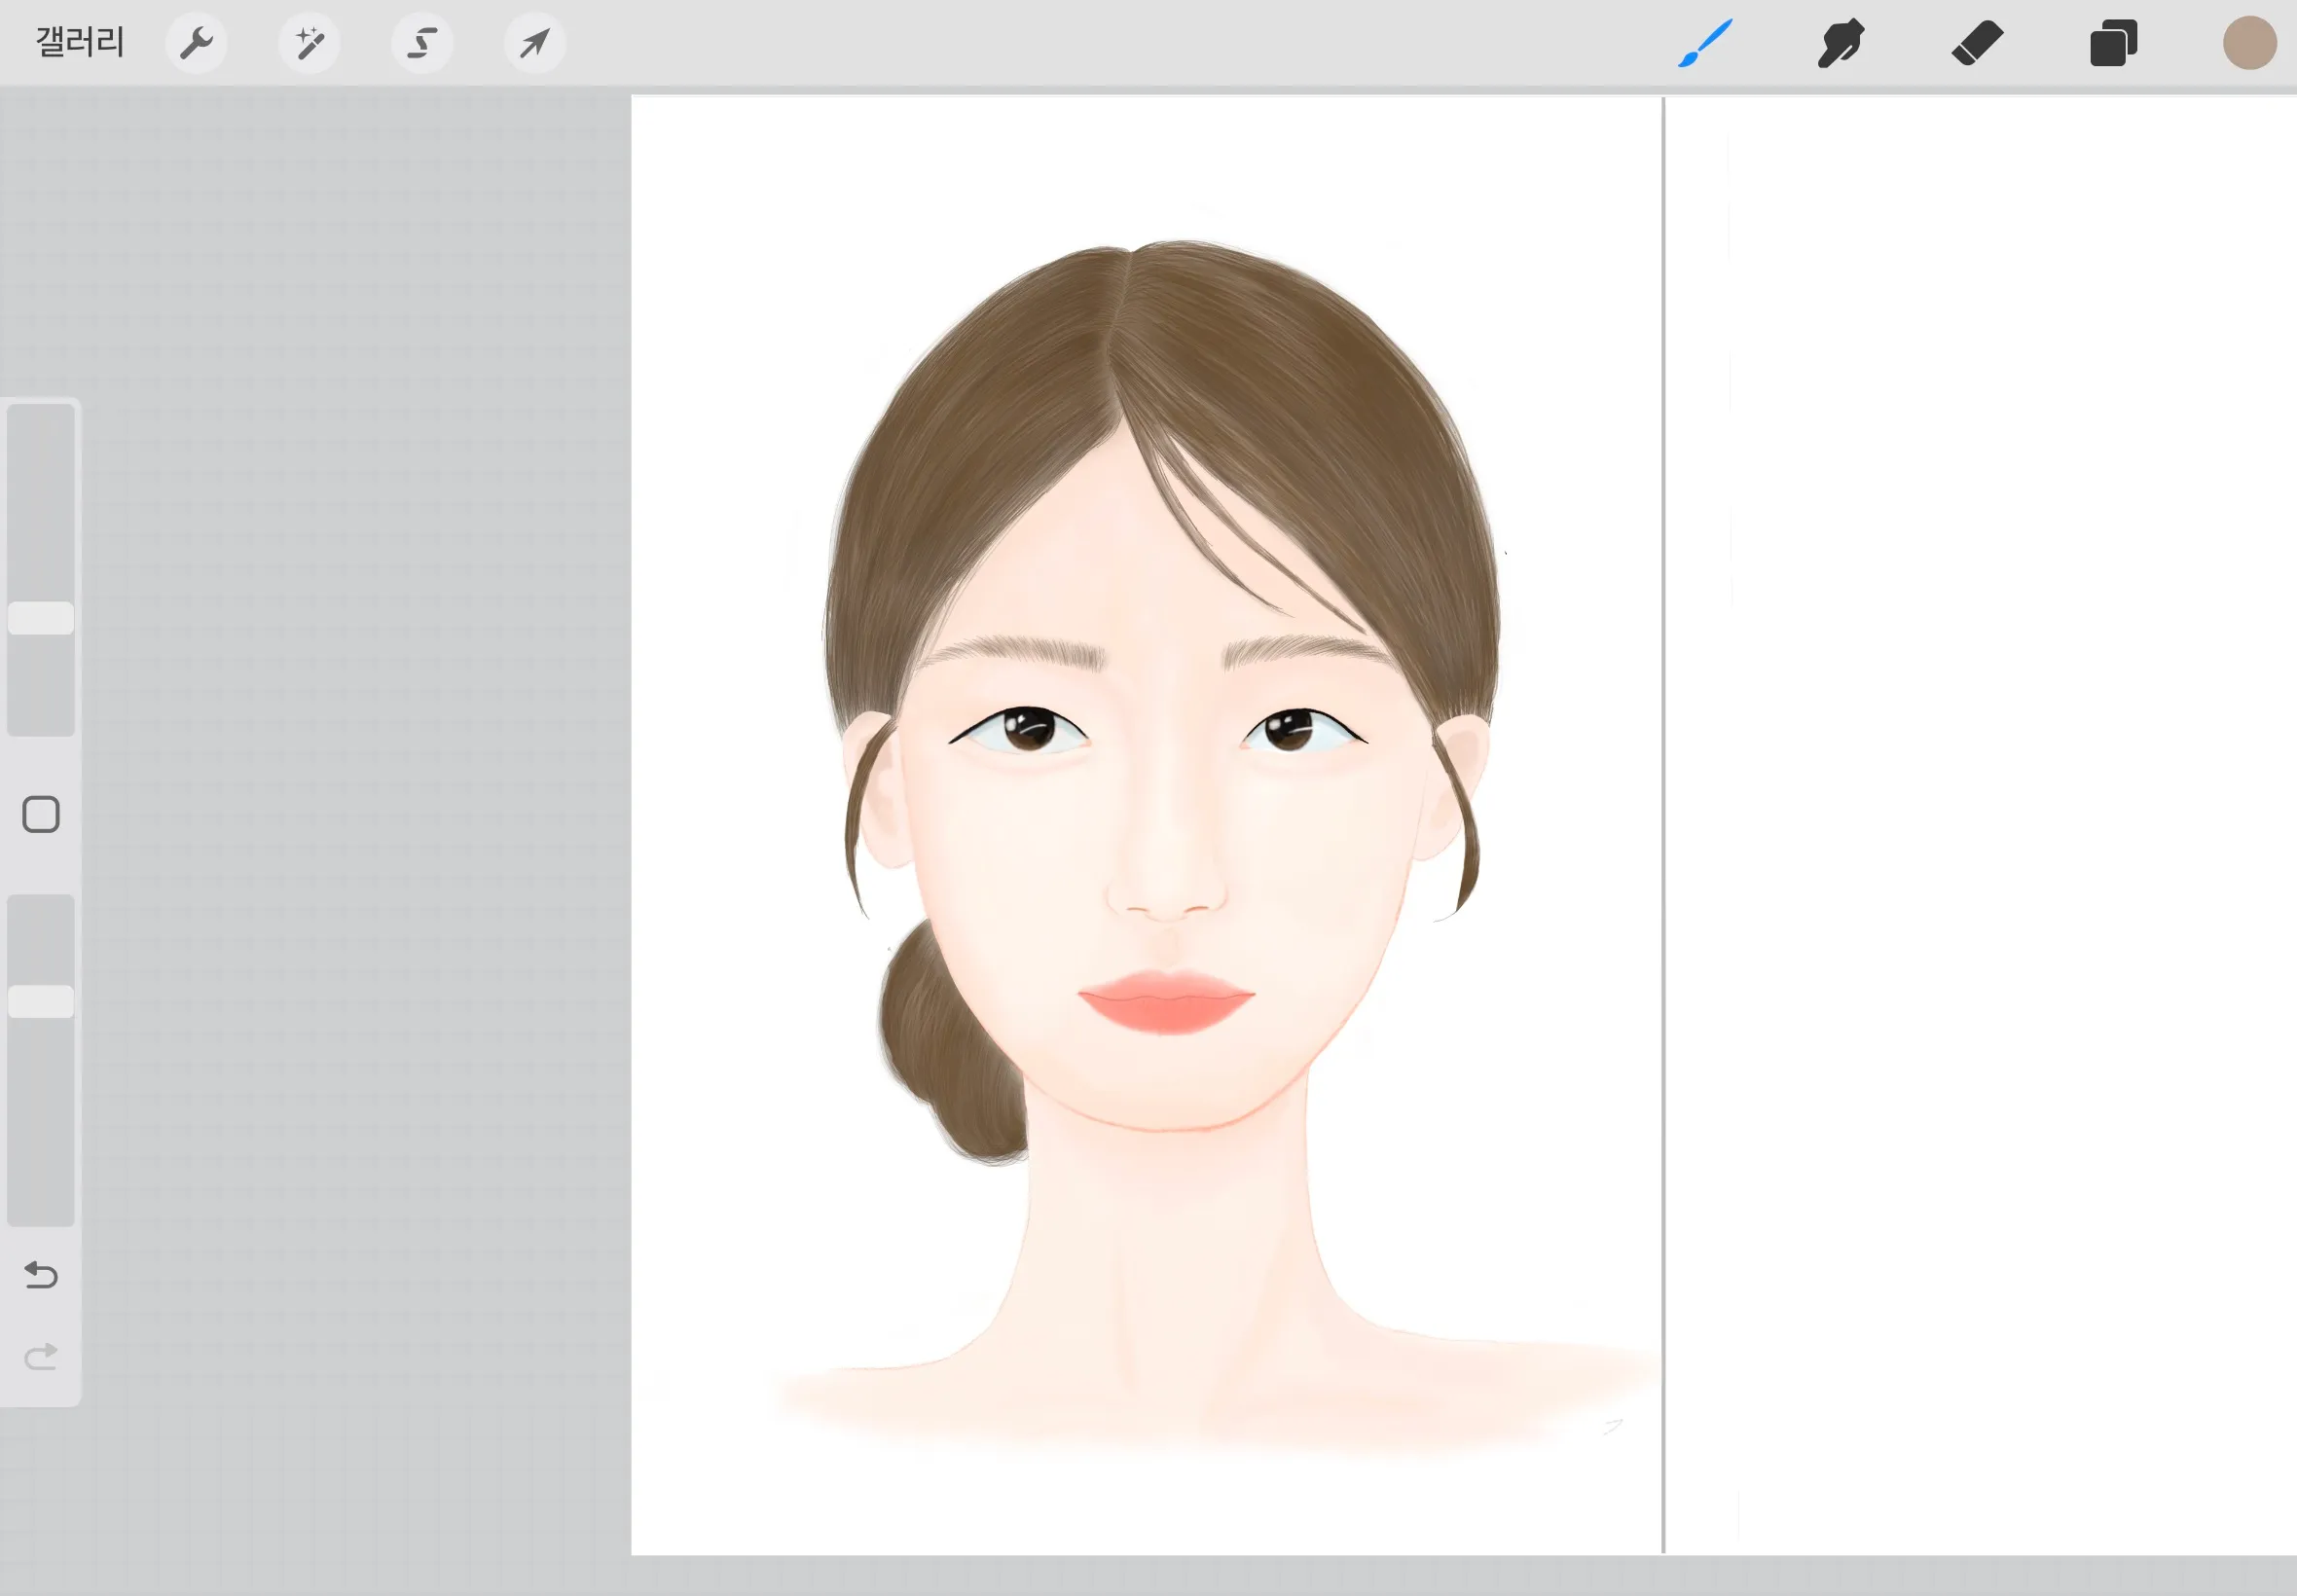This screenshot has width=2297, height=1596.
Task: Select the Smudge finger tool
Action: (1841, 43)
